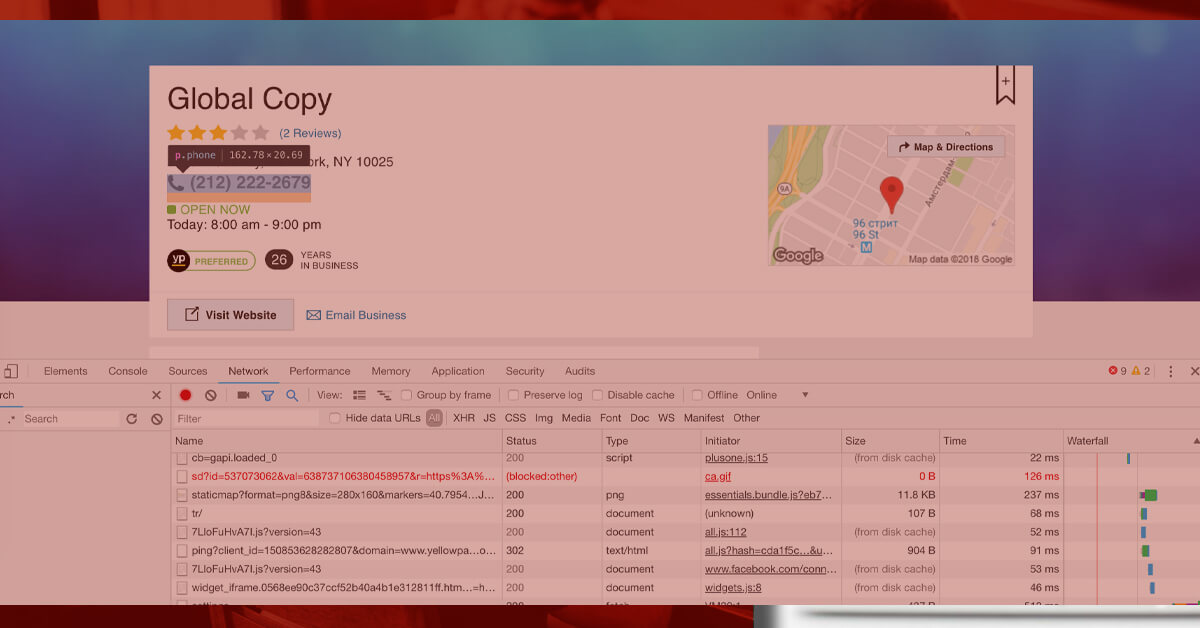Sort by Waterfall column arrow
Image resolution: width=1200 pixels, height=628 pixels.
coord(1196,441)
